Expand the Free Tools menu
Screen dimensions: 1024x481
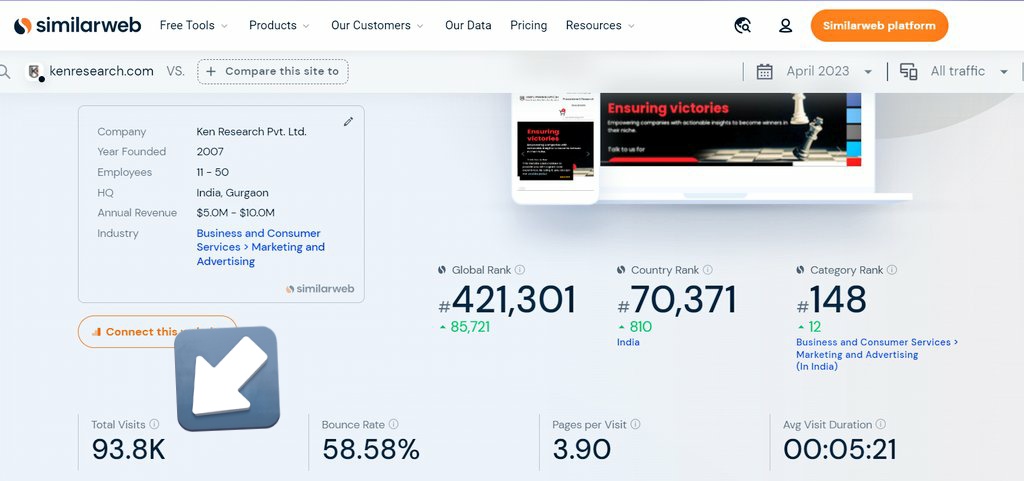[194, 25]
